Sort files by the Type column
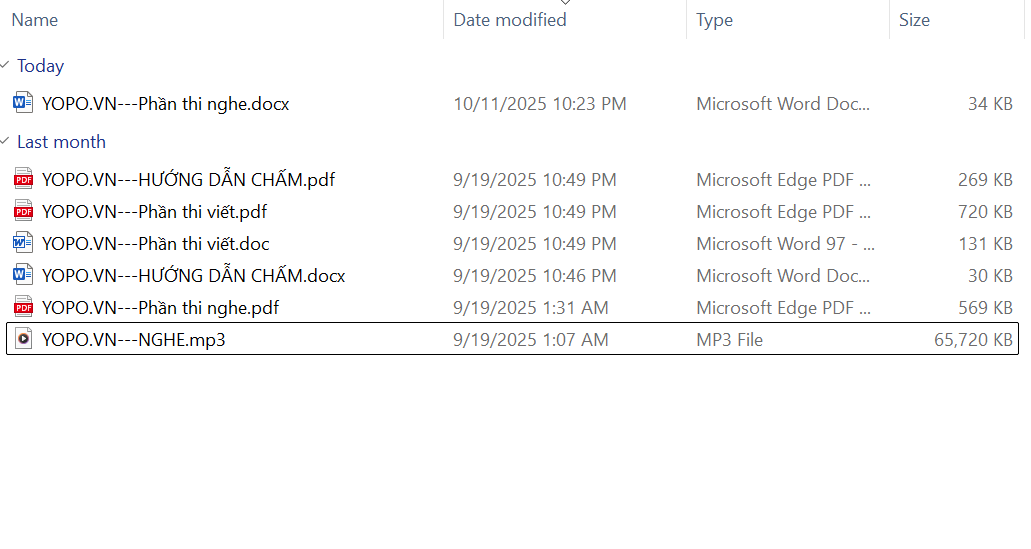The height and width of the screenshot is (549, 1031). [714, 20]
